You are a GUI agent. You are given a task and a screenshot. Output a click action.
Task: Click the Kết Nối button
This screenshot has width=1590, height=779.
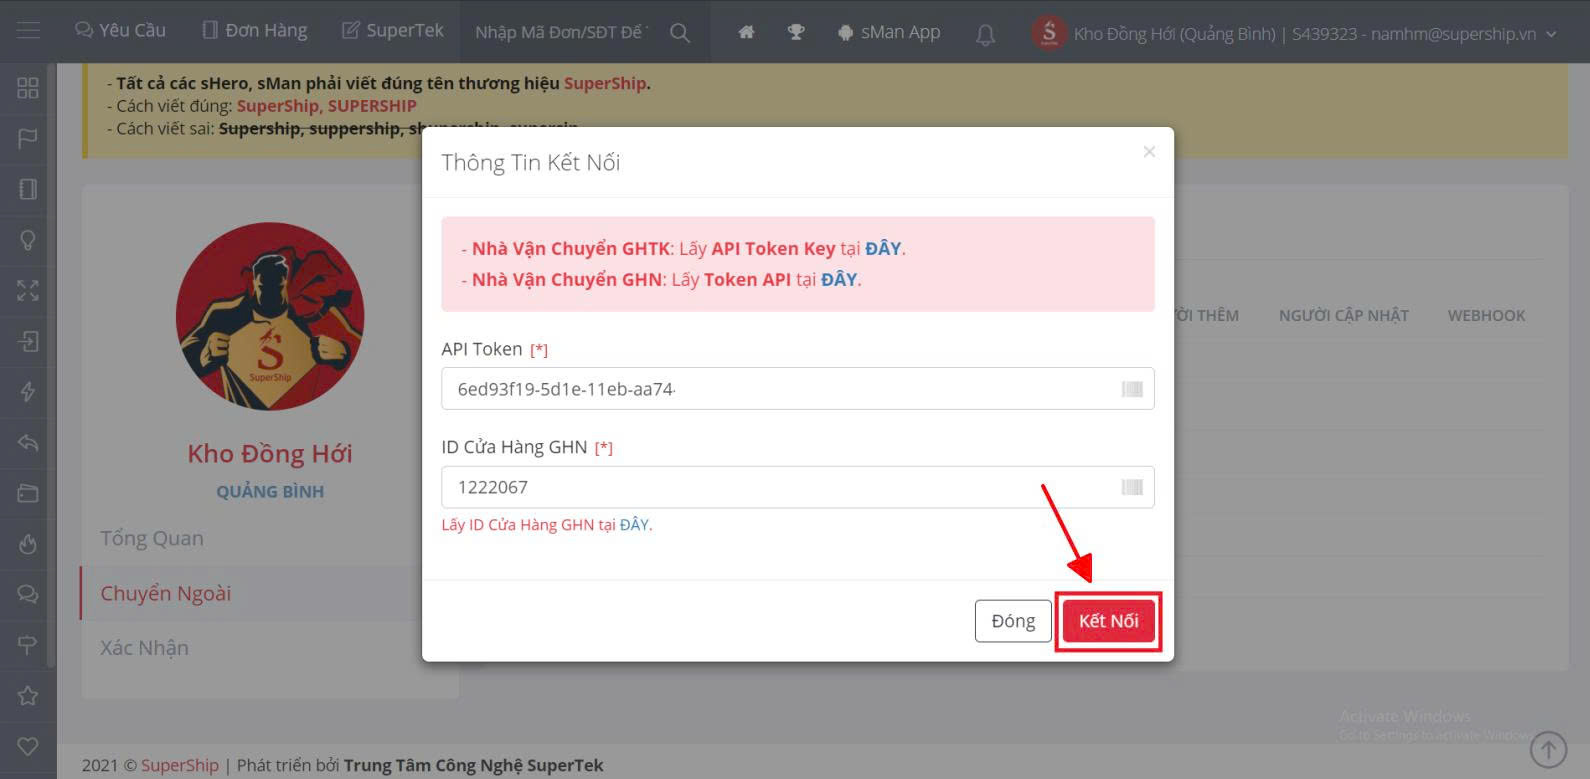click(x=1108, y=621)
